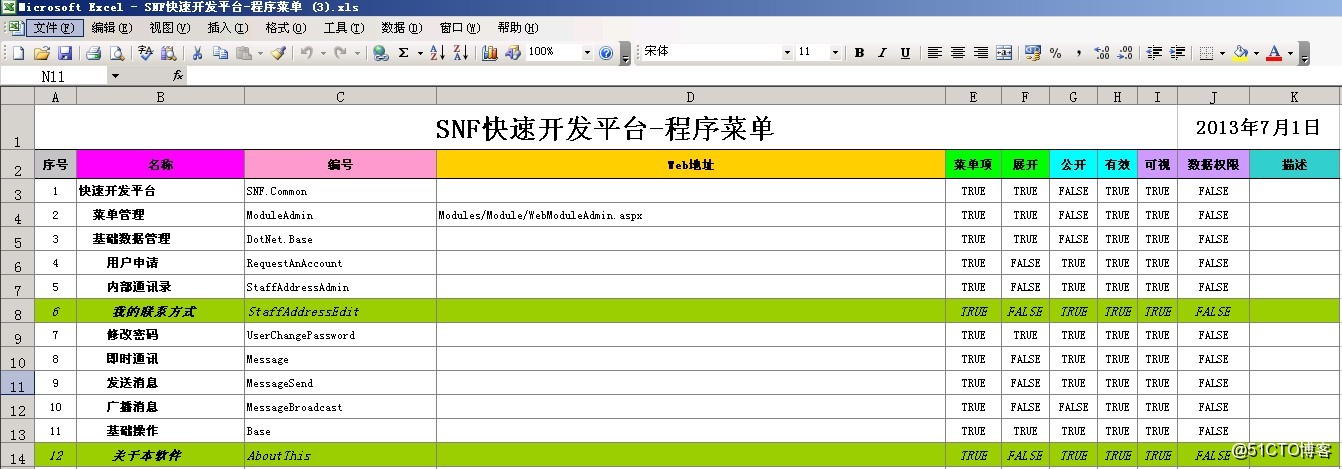Click inside the Name Box showing N11

click(x=54, y=76)
